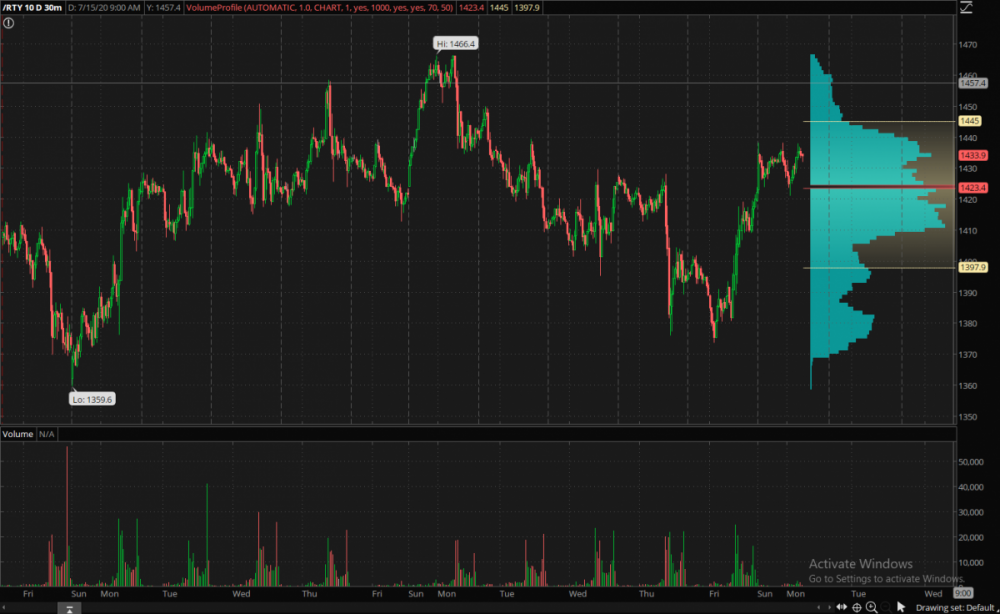Click the zoom in magnifier icon
1000x614 pixels.
[872, 606]
